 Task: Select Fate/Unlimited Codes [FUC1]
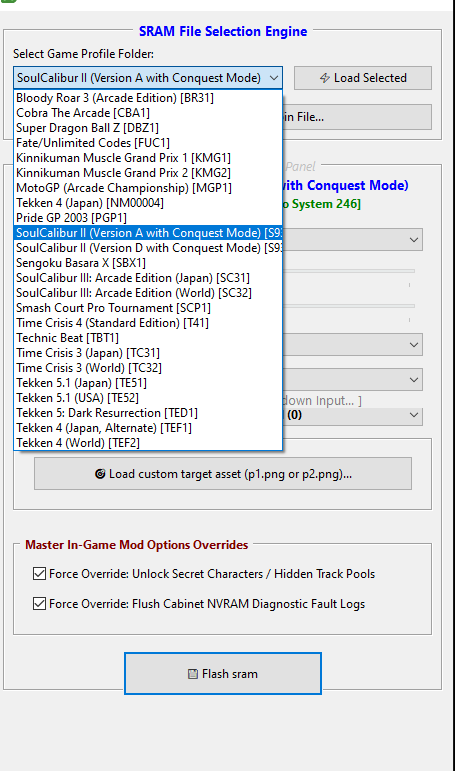coord(148,143)
